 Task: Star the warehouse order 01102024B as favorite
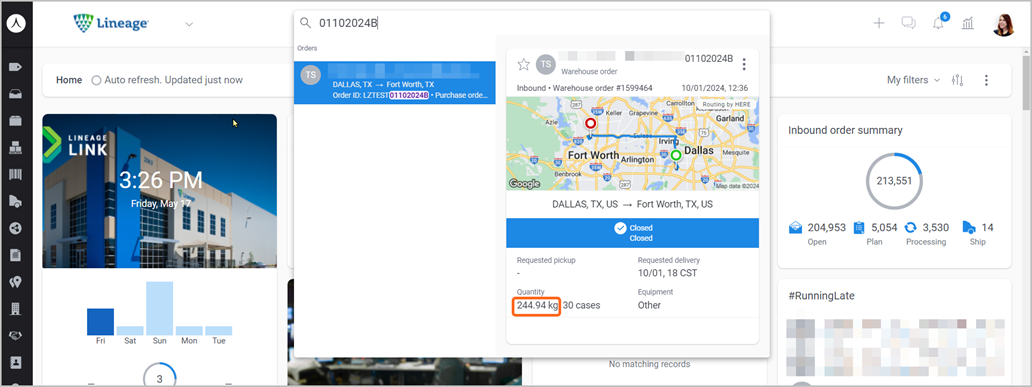coord(524,64)
